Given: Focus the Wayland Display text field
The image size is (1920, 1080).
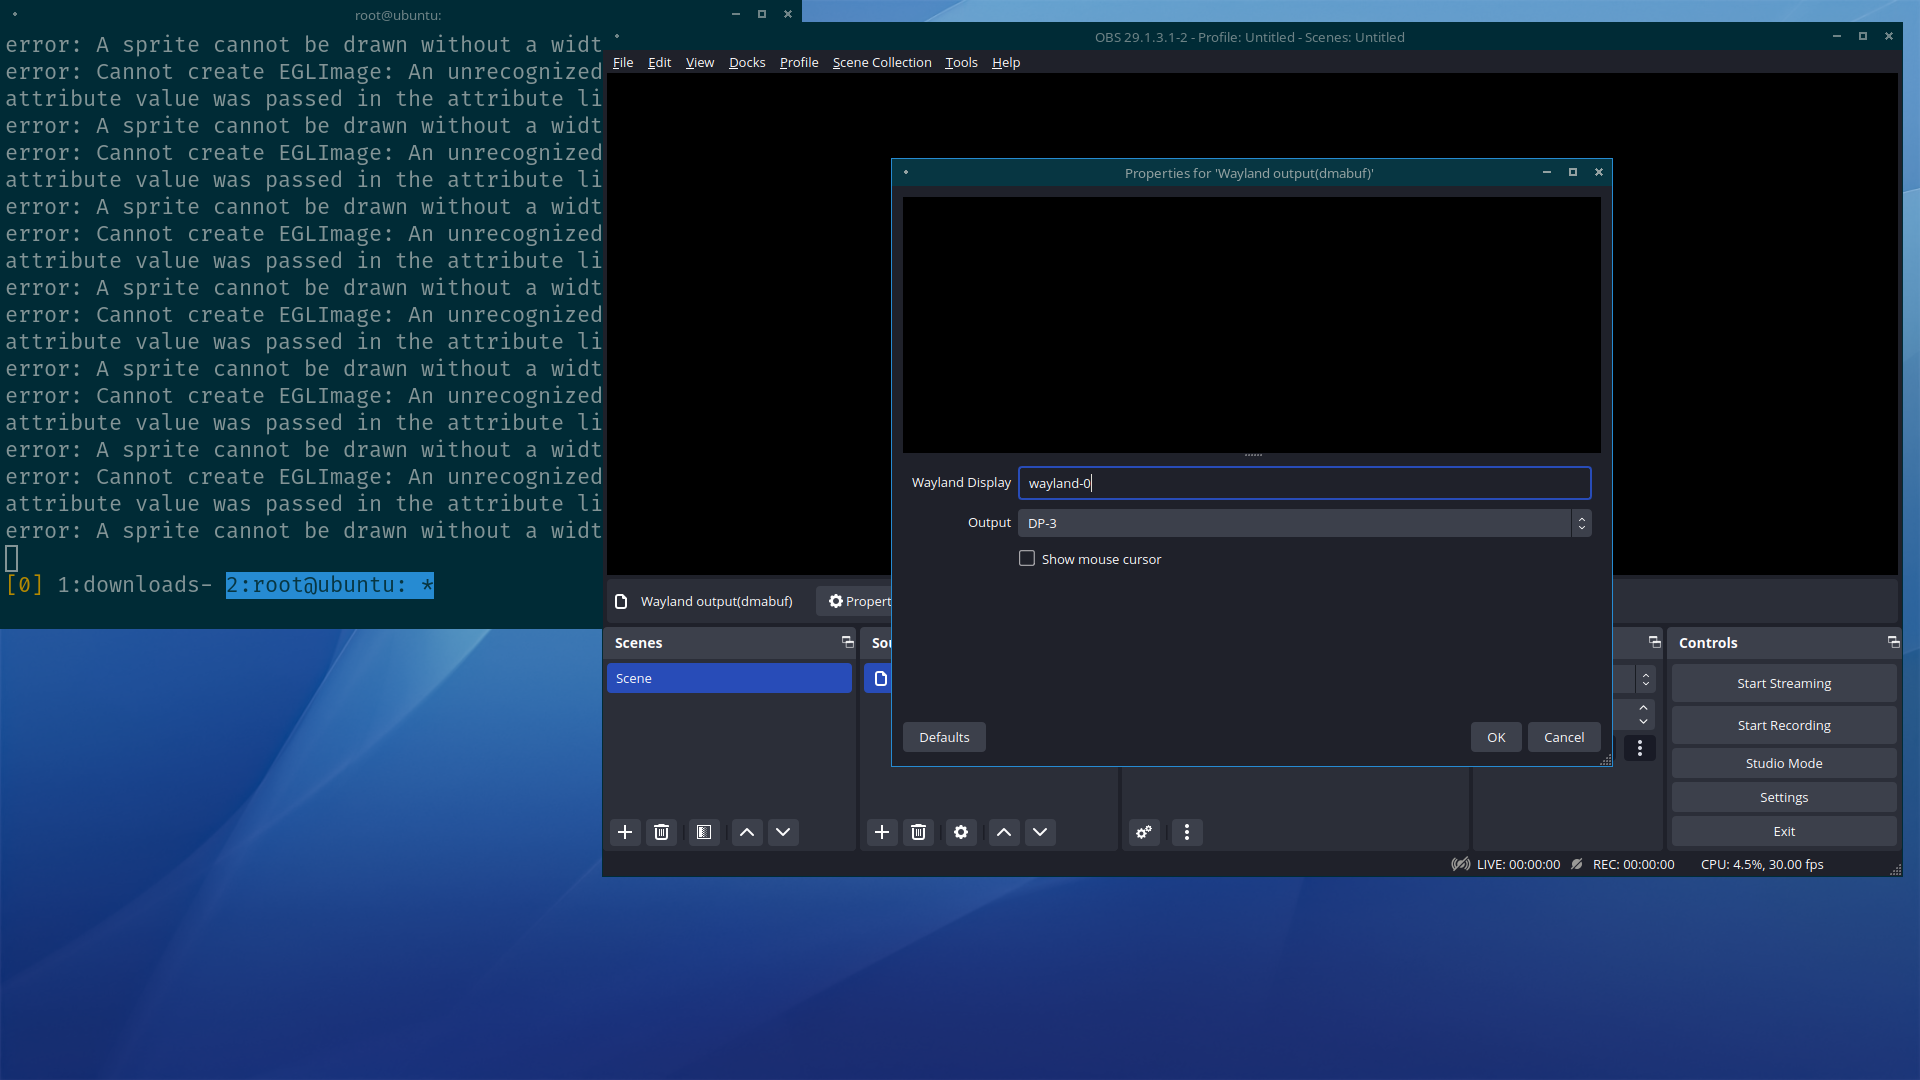Looking at the screenshot, I should pos(1304,483).
